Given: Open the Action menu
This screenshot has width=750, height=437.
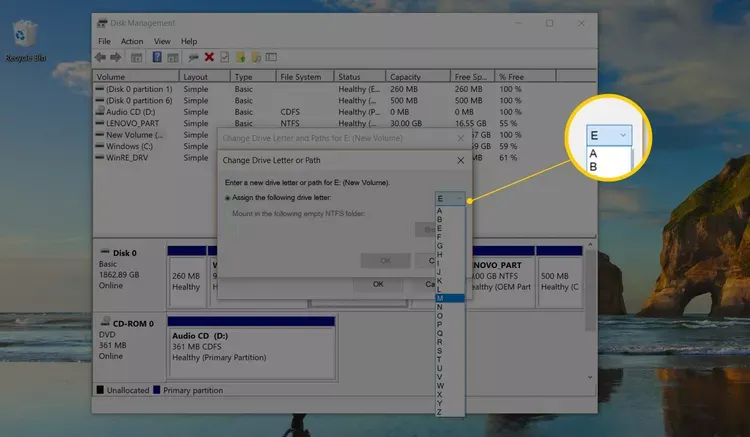Looking at the screenshot, I should pyautogui.click(x=132, y=42).
